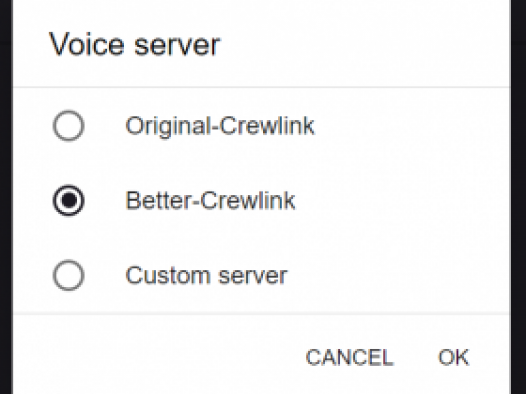Confirm selection with the OK button

coord(454,357)
